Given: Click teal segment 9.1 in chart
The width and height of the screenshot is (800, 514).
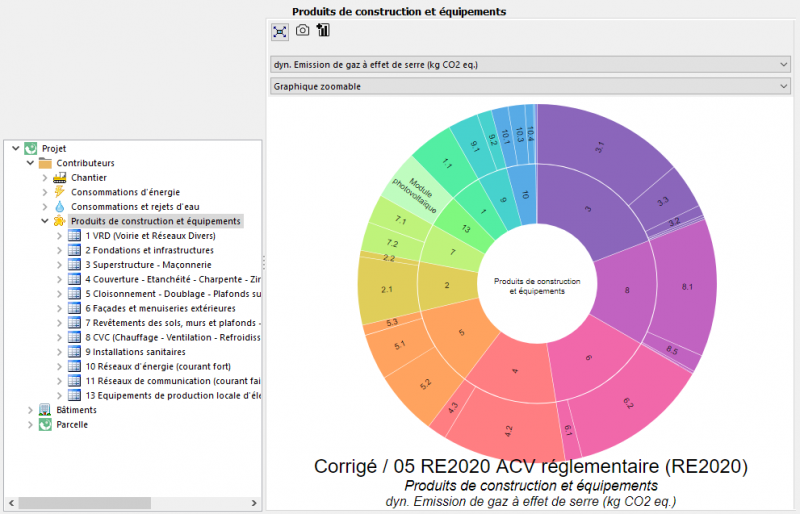Looking at the screenshot, I should pyautogui.click(x=474, y=147).
